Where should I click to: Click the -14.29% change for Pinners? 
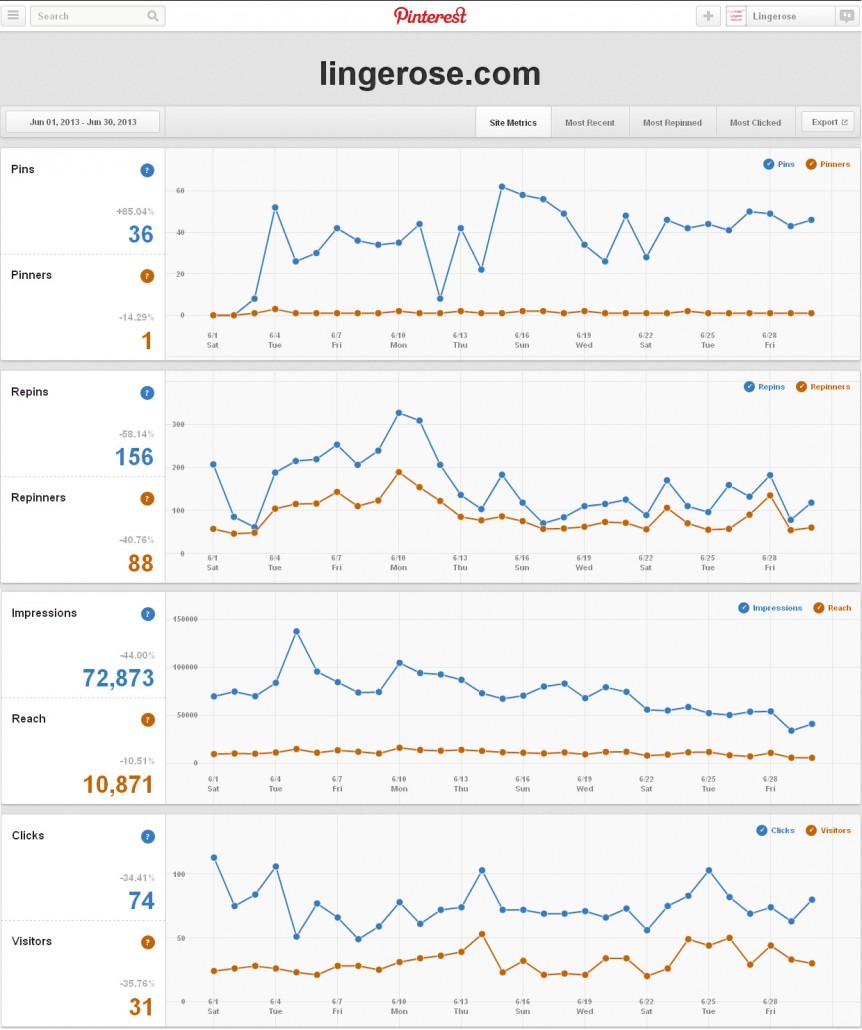pyautogui.click(x=137, y=317)
